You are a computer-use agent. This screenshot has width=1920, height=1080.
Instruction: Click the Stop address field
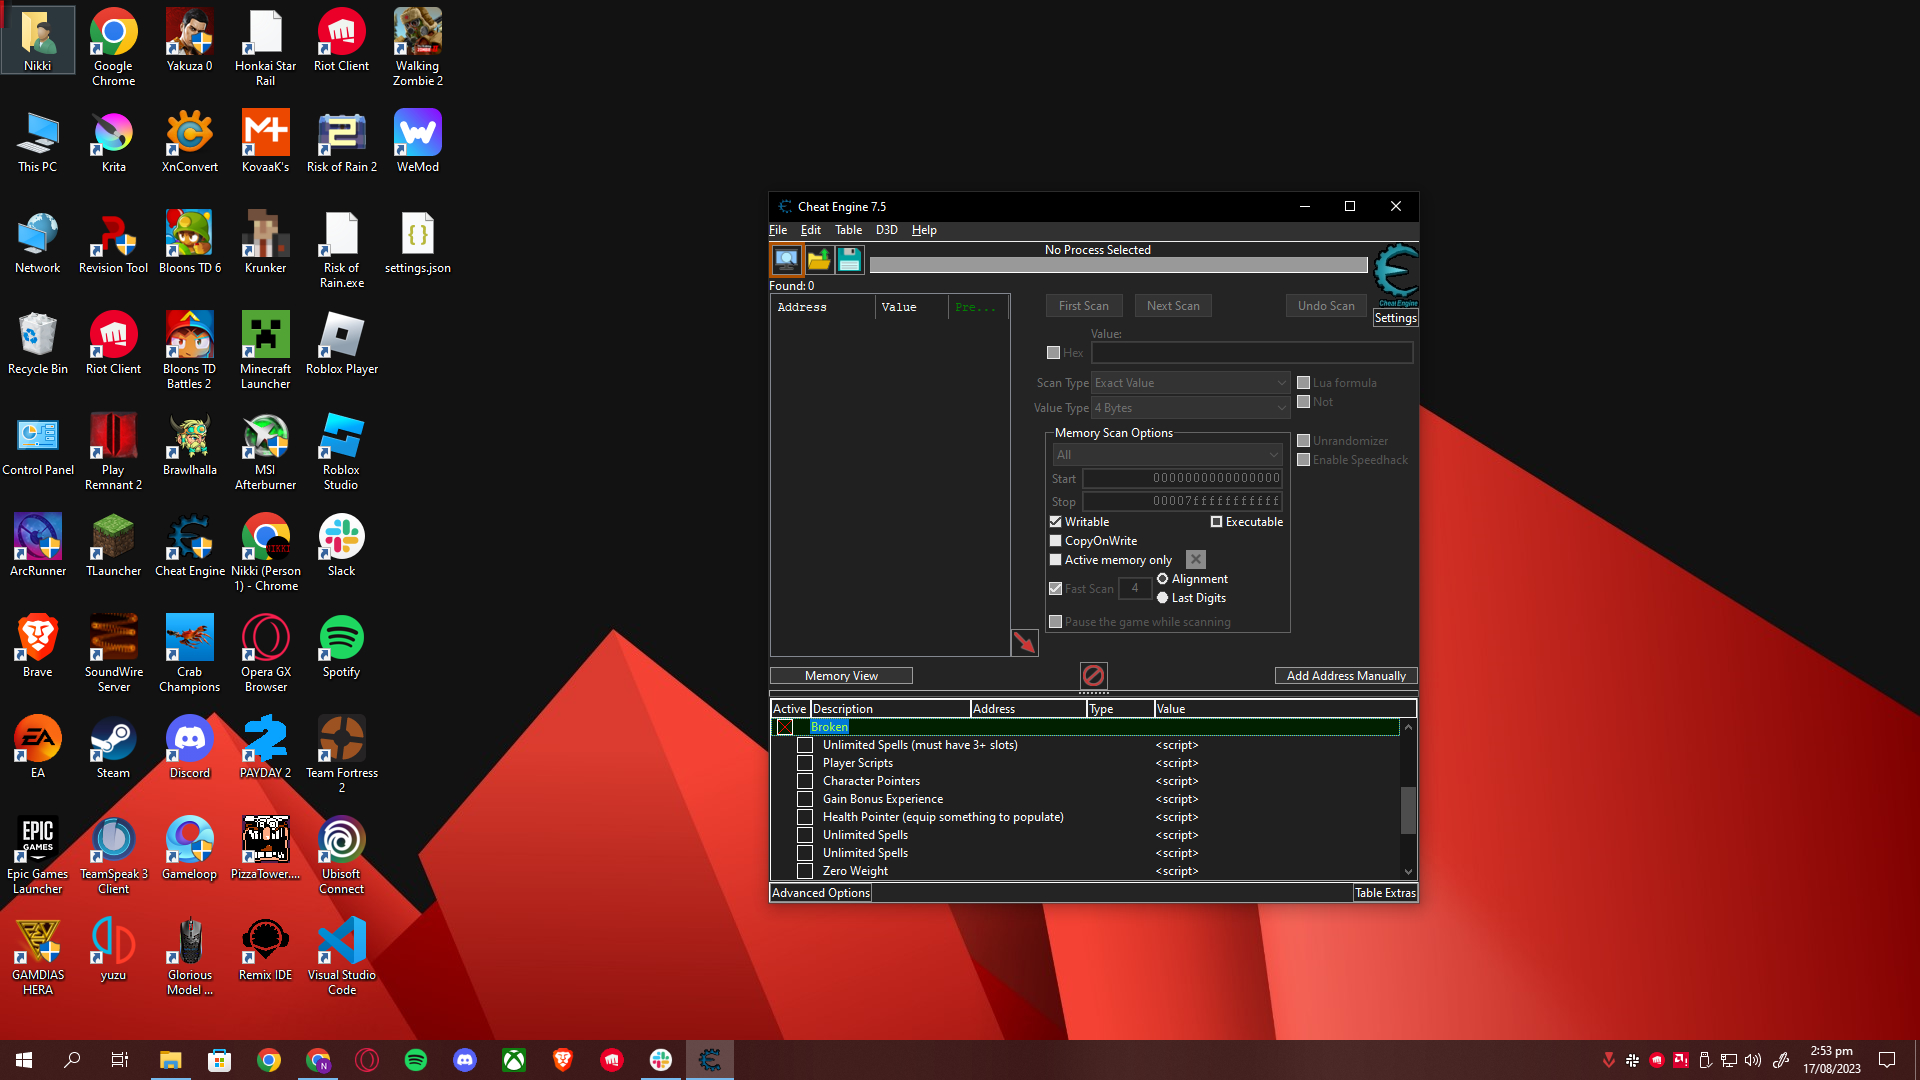[x=1183, y=501]
